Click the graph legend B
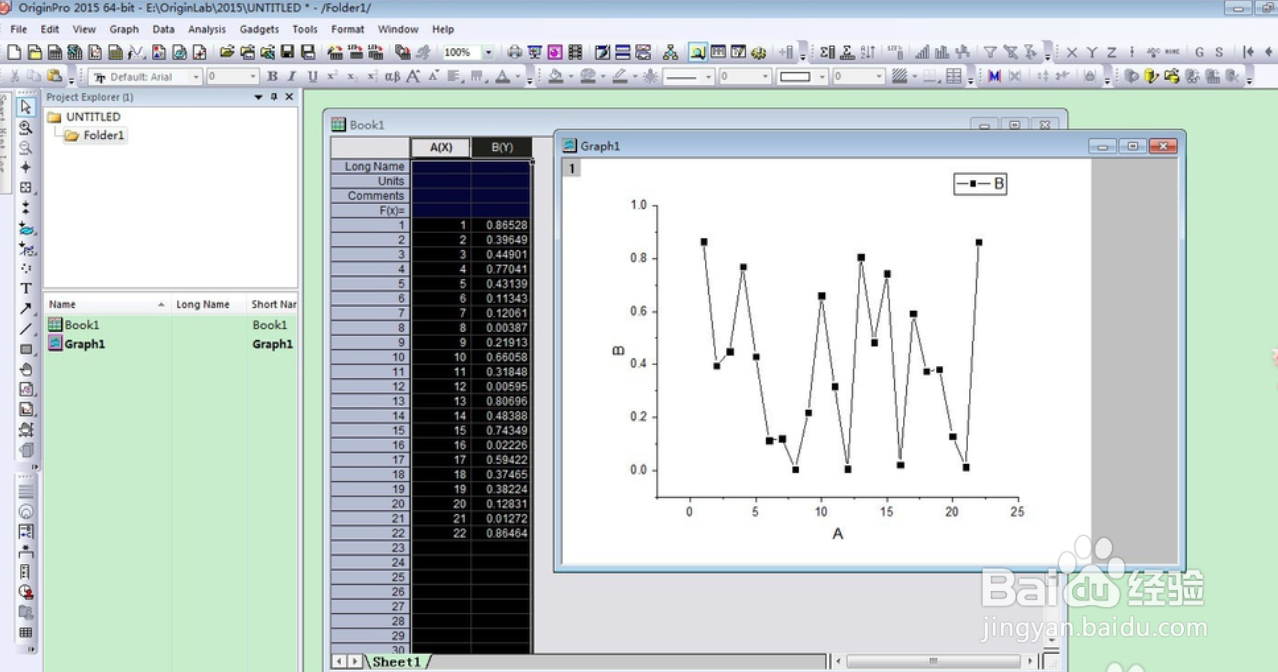 tap(980, 184)
